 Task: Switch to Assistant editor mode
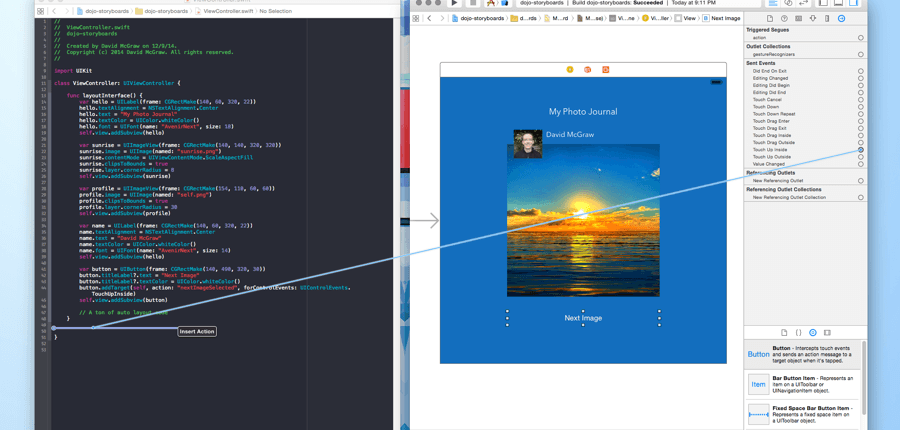788,4
